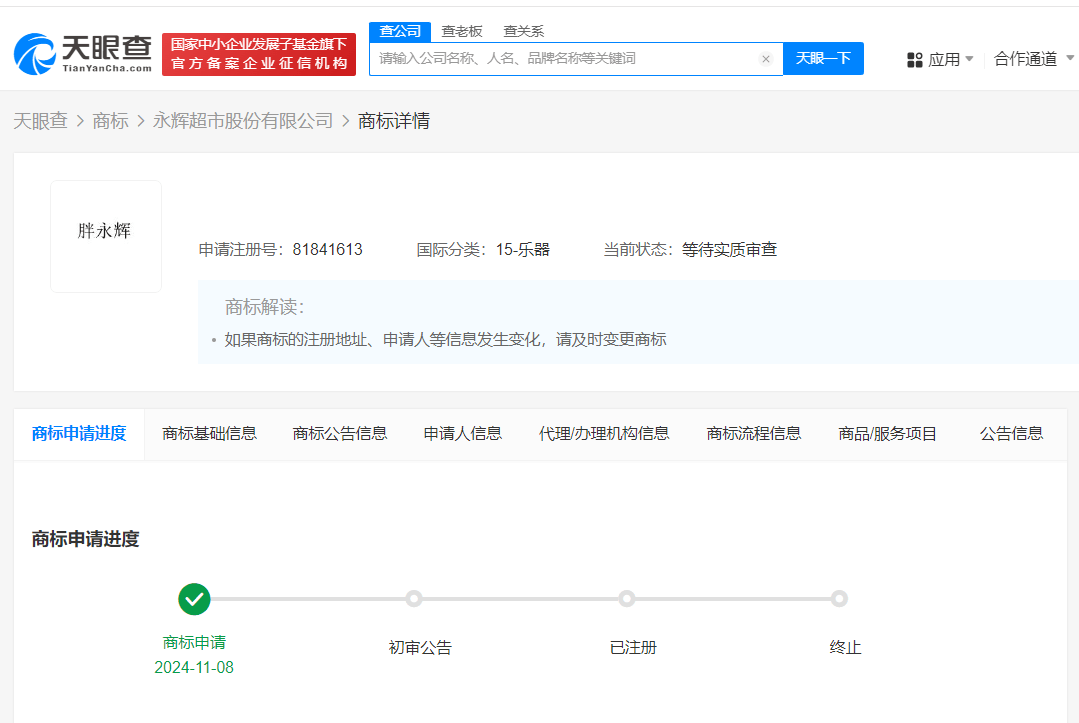
Task: Select the 查公司 search tab
Action: click(400, 31)
